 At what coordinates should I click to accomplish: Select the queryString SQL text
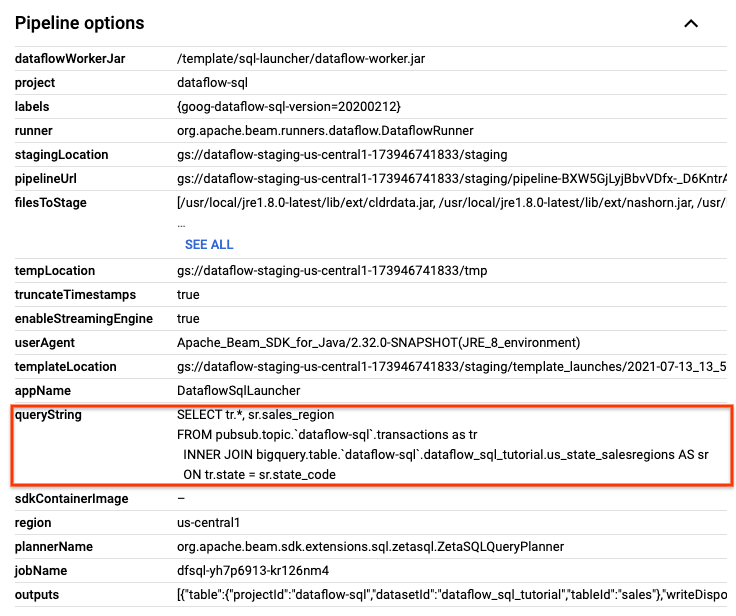[x=440, y=444]
